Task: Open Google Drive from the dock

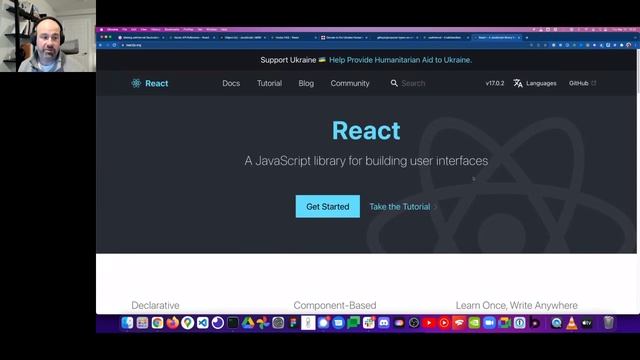Action: 248,323
